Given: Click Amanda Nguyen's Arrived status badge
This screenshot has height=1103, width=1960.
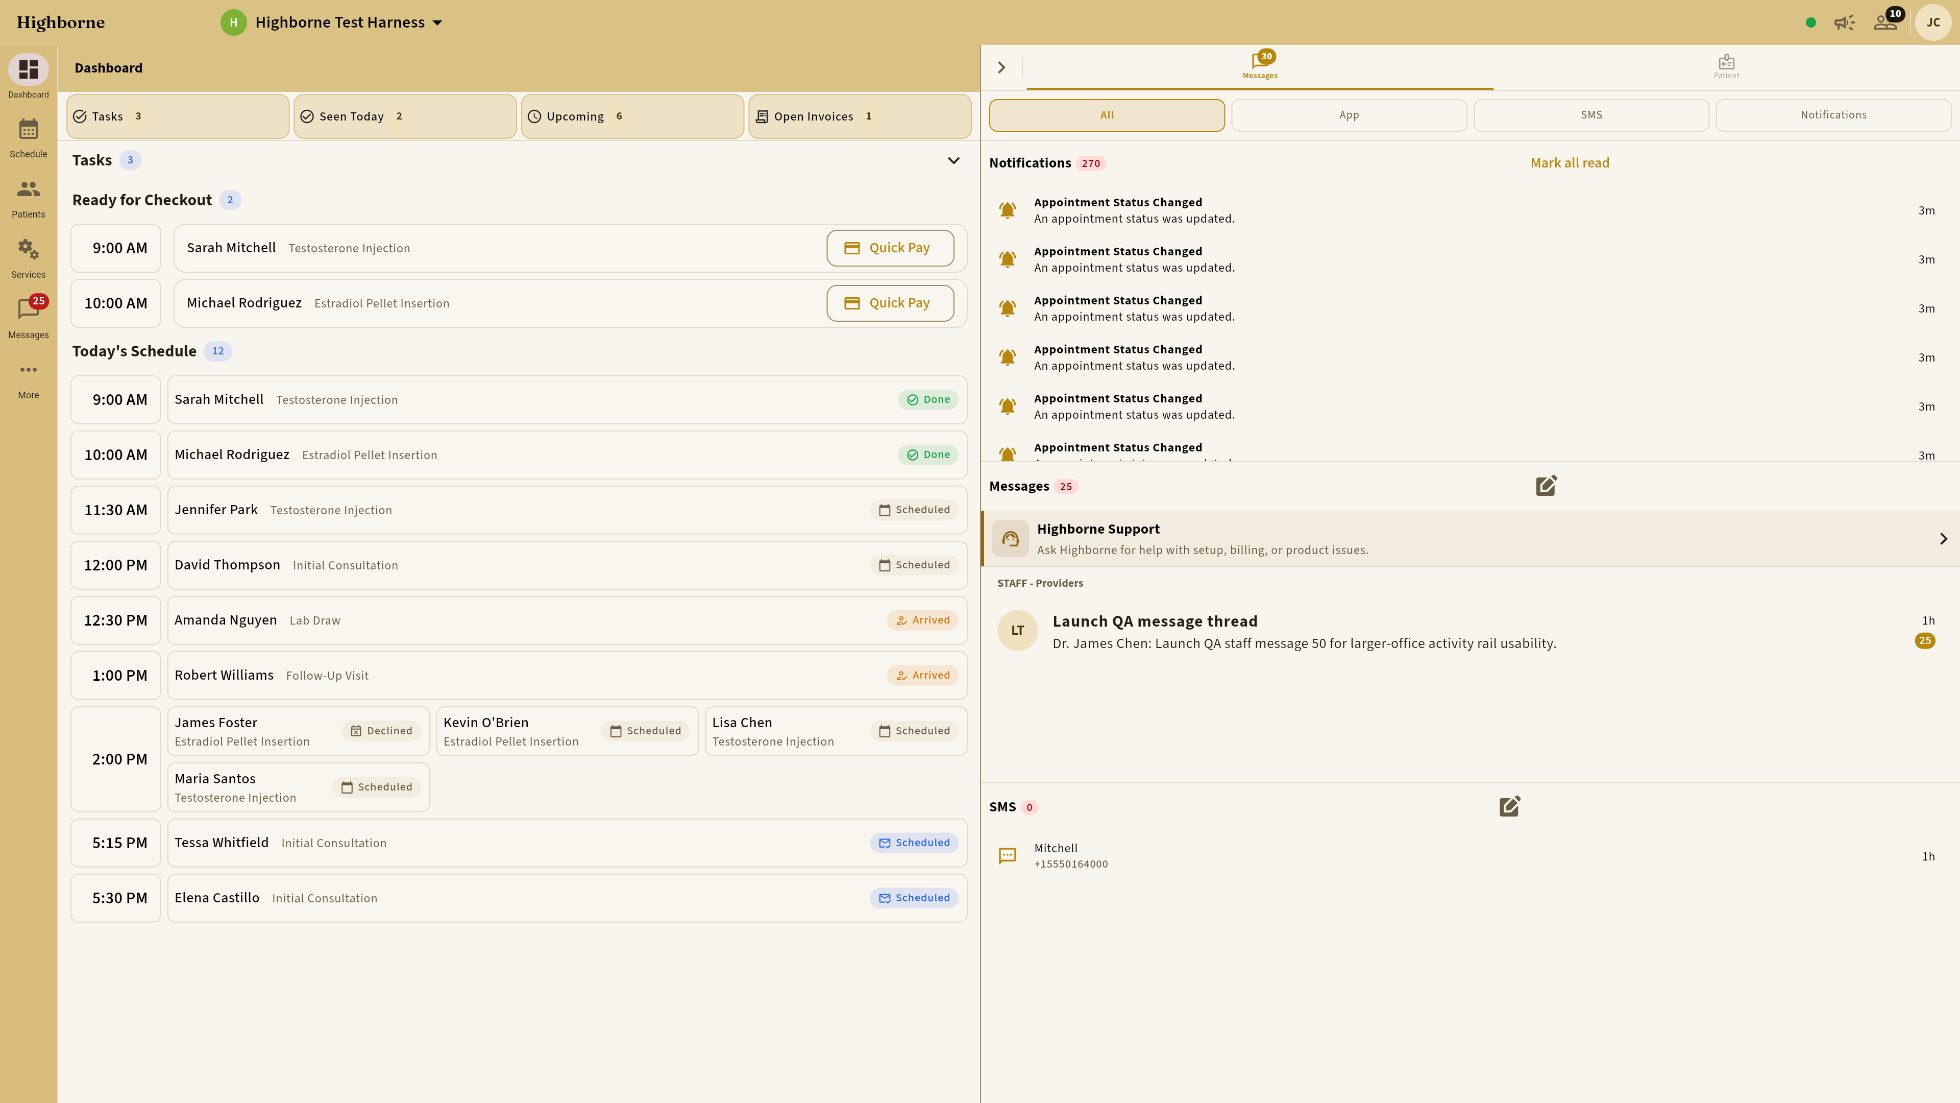Looking at the screenshot, I should click(x=922, y=620).
